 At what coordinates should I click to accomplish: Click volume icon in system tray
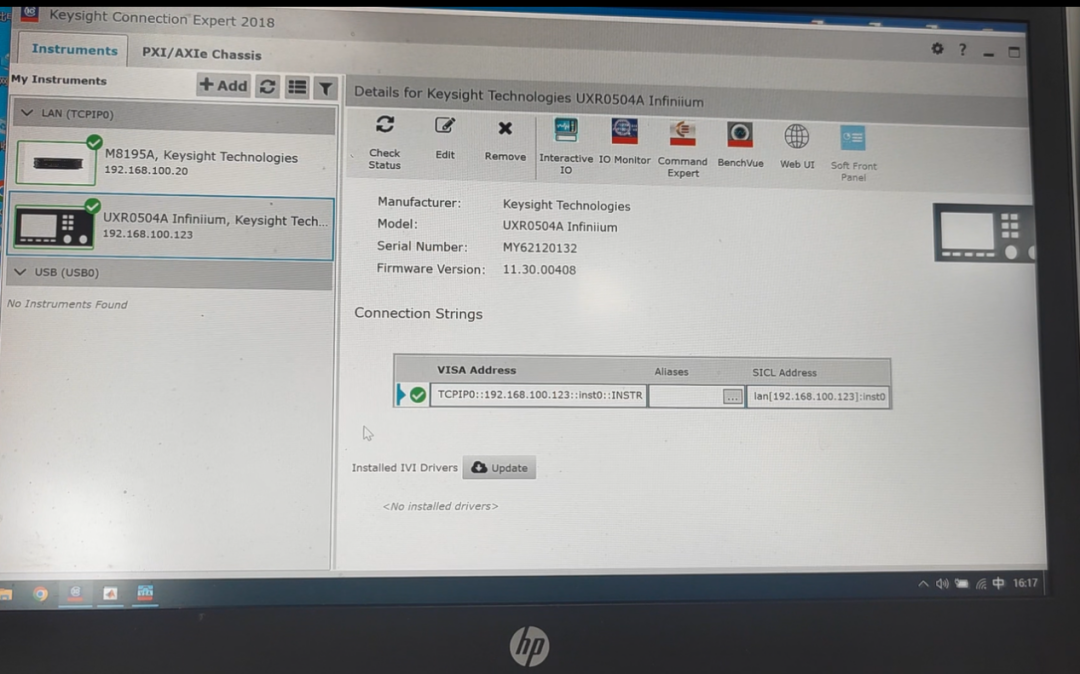[942, 584]
